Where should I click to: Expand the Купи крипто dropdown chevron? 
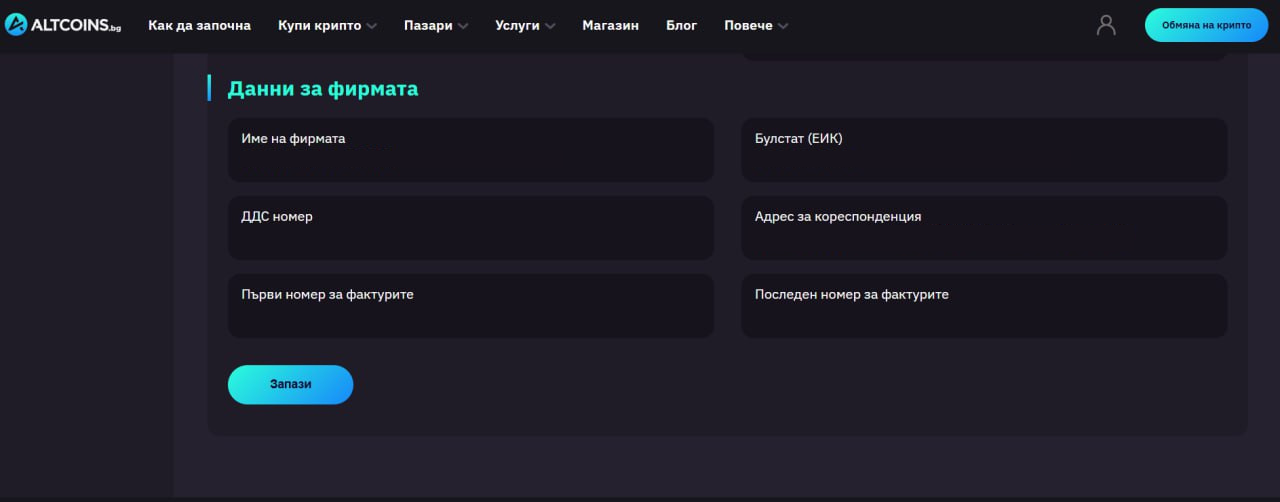[x=372, y=26]
